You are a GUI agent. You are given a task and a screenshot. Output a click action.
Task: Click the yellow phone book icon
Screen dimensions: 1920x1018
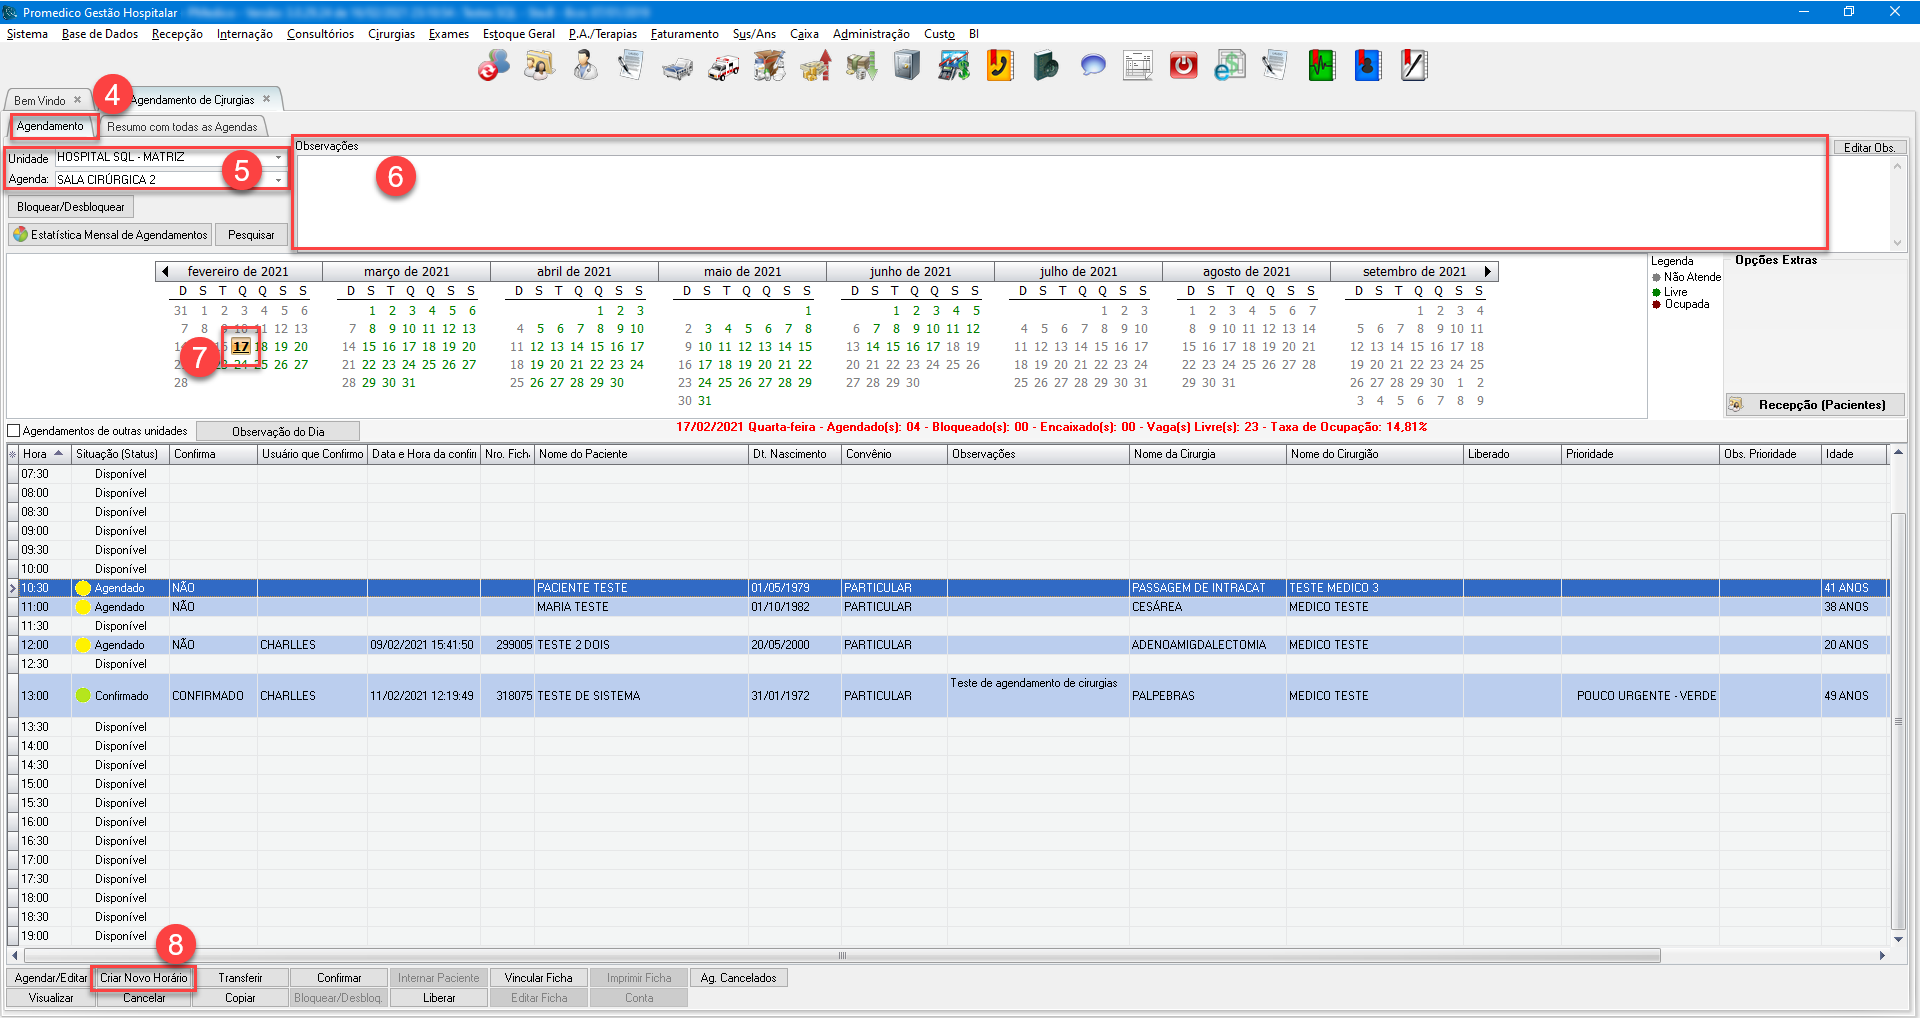[x=999, y=66]
